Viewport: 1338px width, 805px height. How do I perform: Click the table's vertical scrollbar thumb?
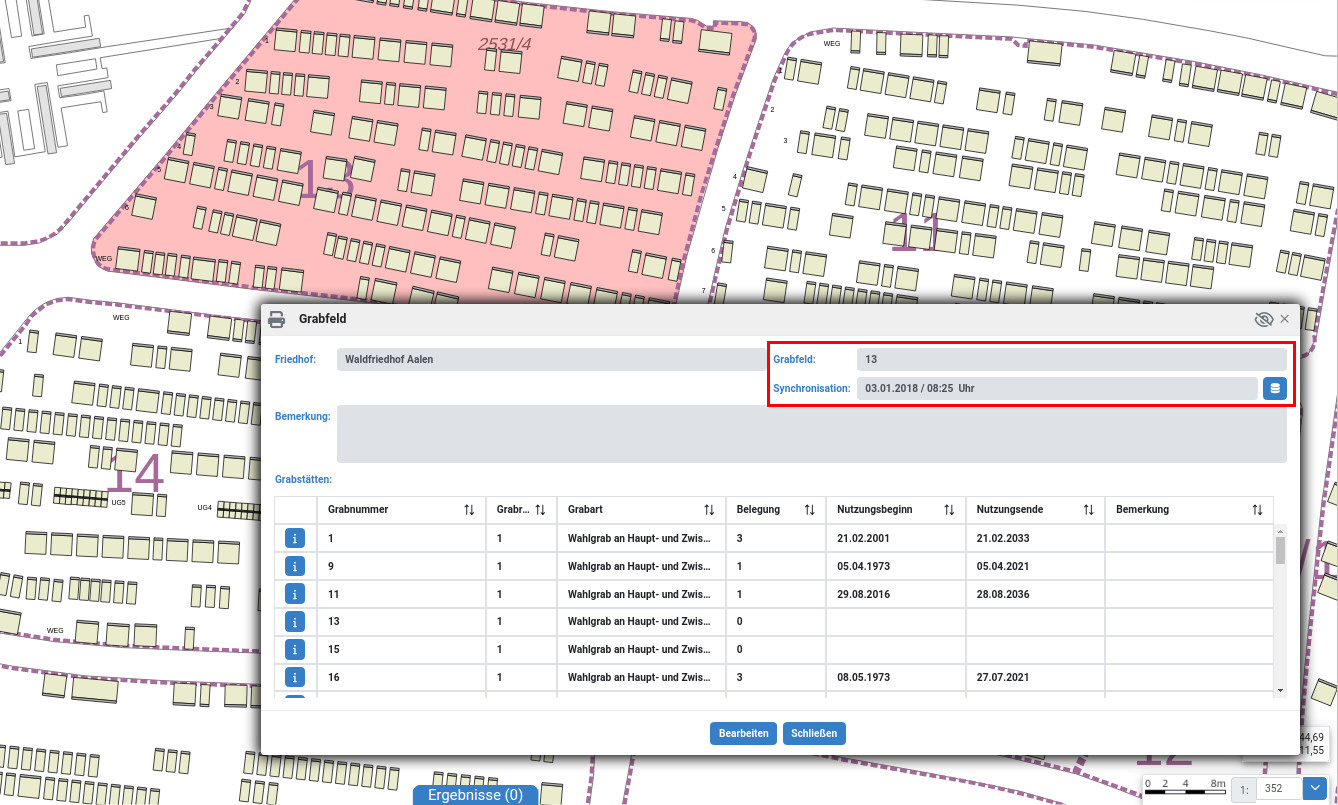pos(1280,550)
